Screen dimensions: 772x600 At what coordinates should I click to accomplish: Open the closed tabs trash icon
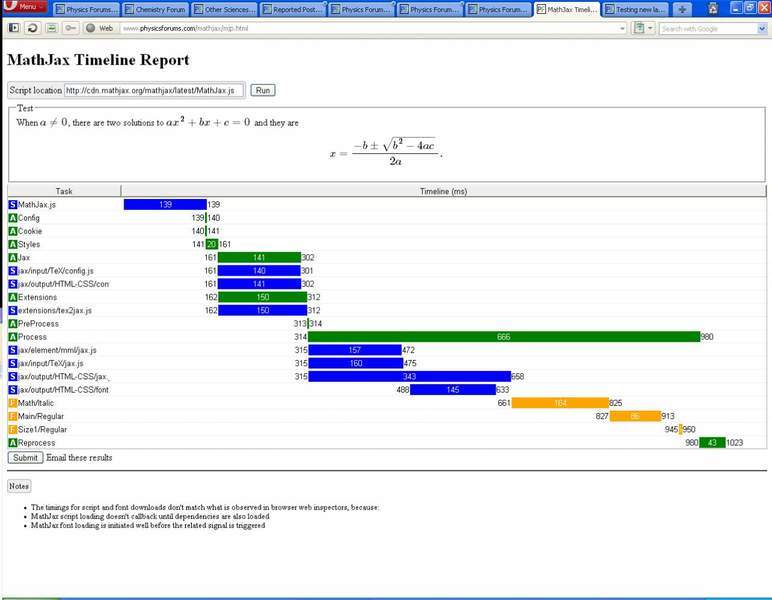(x=713, y=8)
